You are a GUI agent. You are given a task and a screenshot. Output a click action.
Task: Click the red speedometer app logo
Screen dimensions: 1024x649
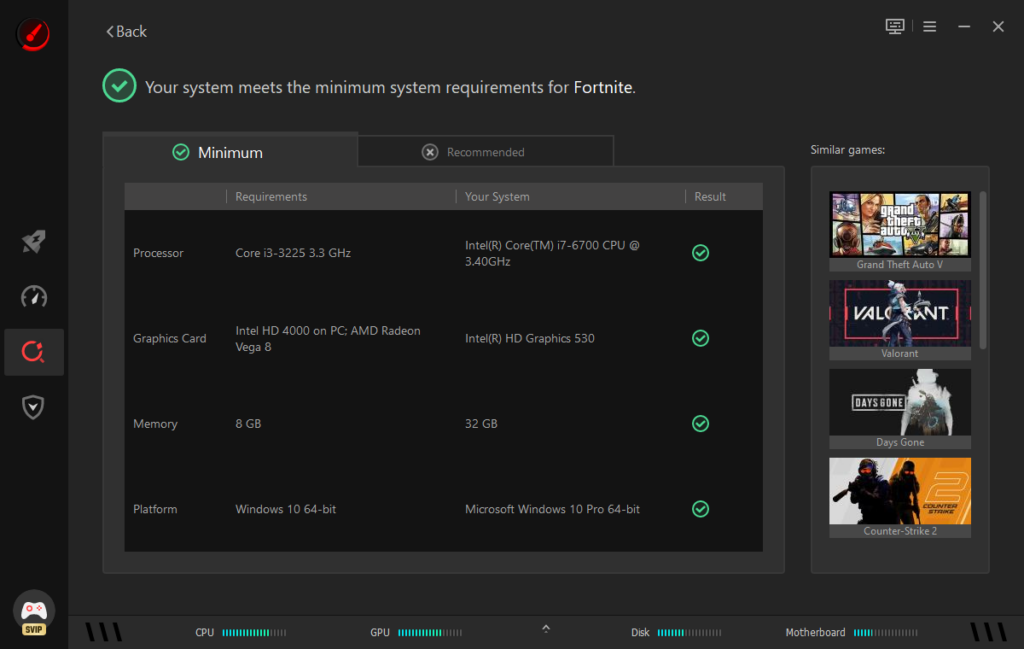[33, 33]
